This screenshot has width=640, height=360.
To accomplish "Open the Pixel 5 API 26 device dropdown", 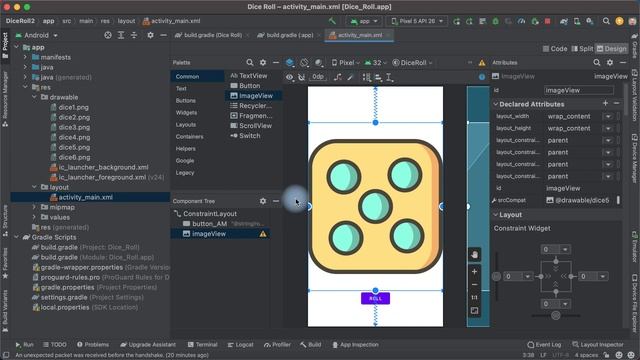I will [x=417, y=21].
